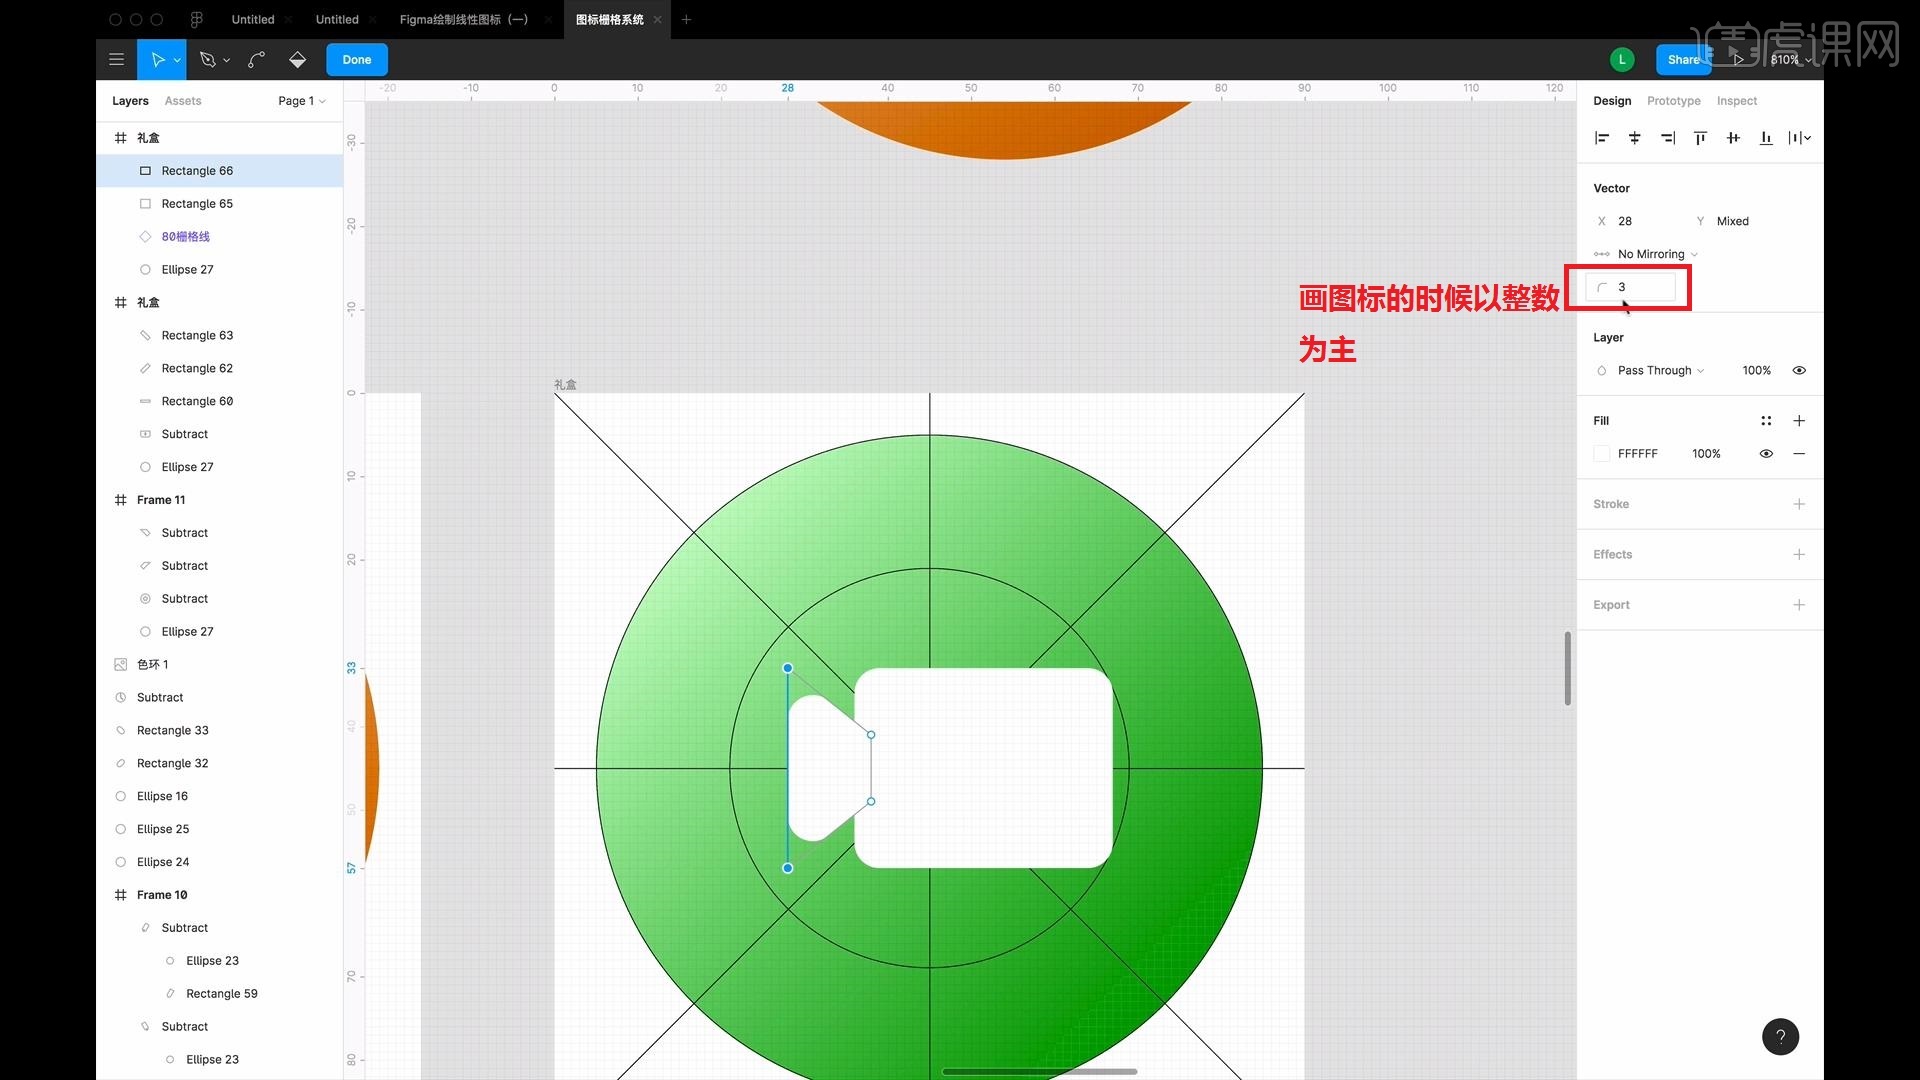1920x1080 pixels.
Task: Close the Figma绘制线性图标 file tab
Action: pos(548,19)
